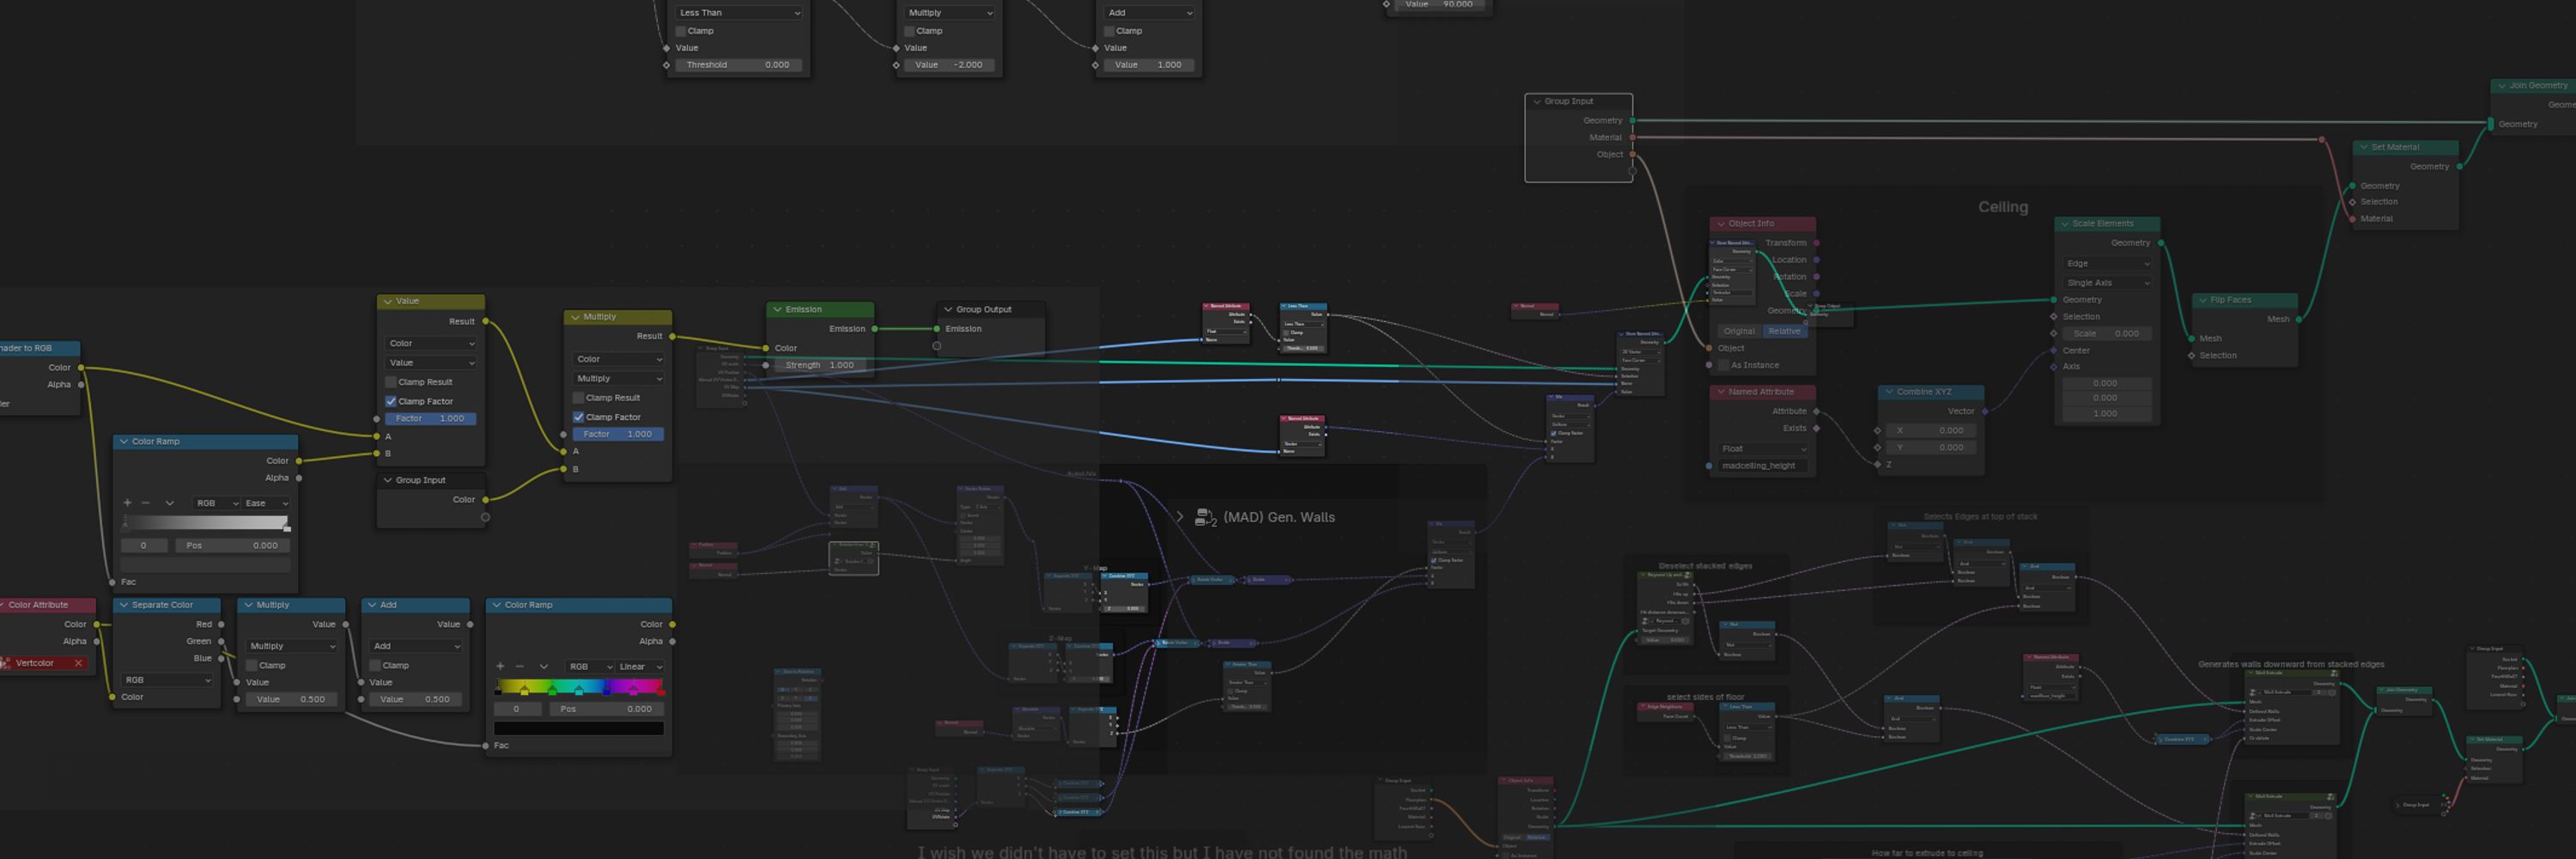2576x859 pixels.
Task: Click the Threshold 0.000 field
Action: tap(738, 65)
